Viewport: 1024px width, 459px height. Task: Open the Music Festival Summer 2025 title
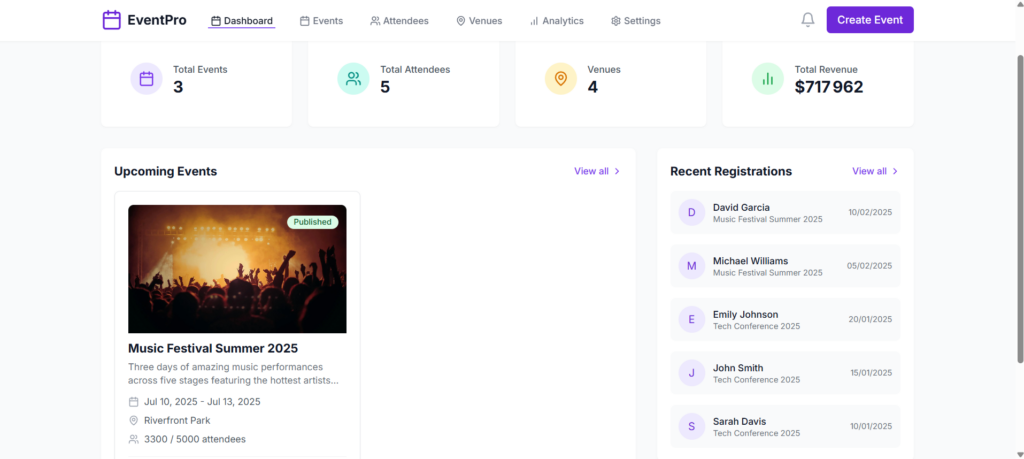[213, 348]
